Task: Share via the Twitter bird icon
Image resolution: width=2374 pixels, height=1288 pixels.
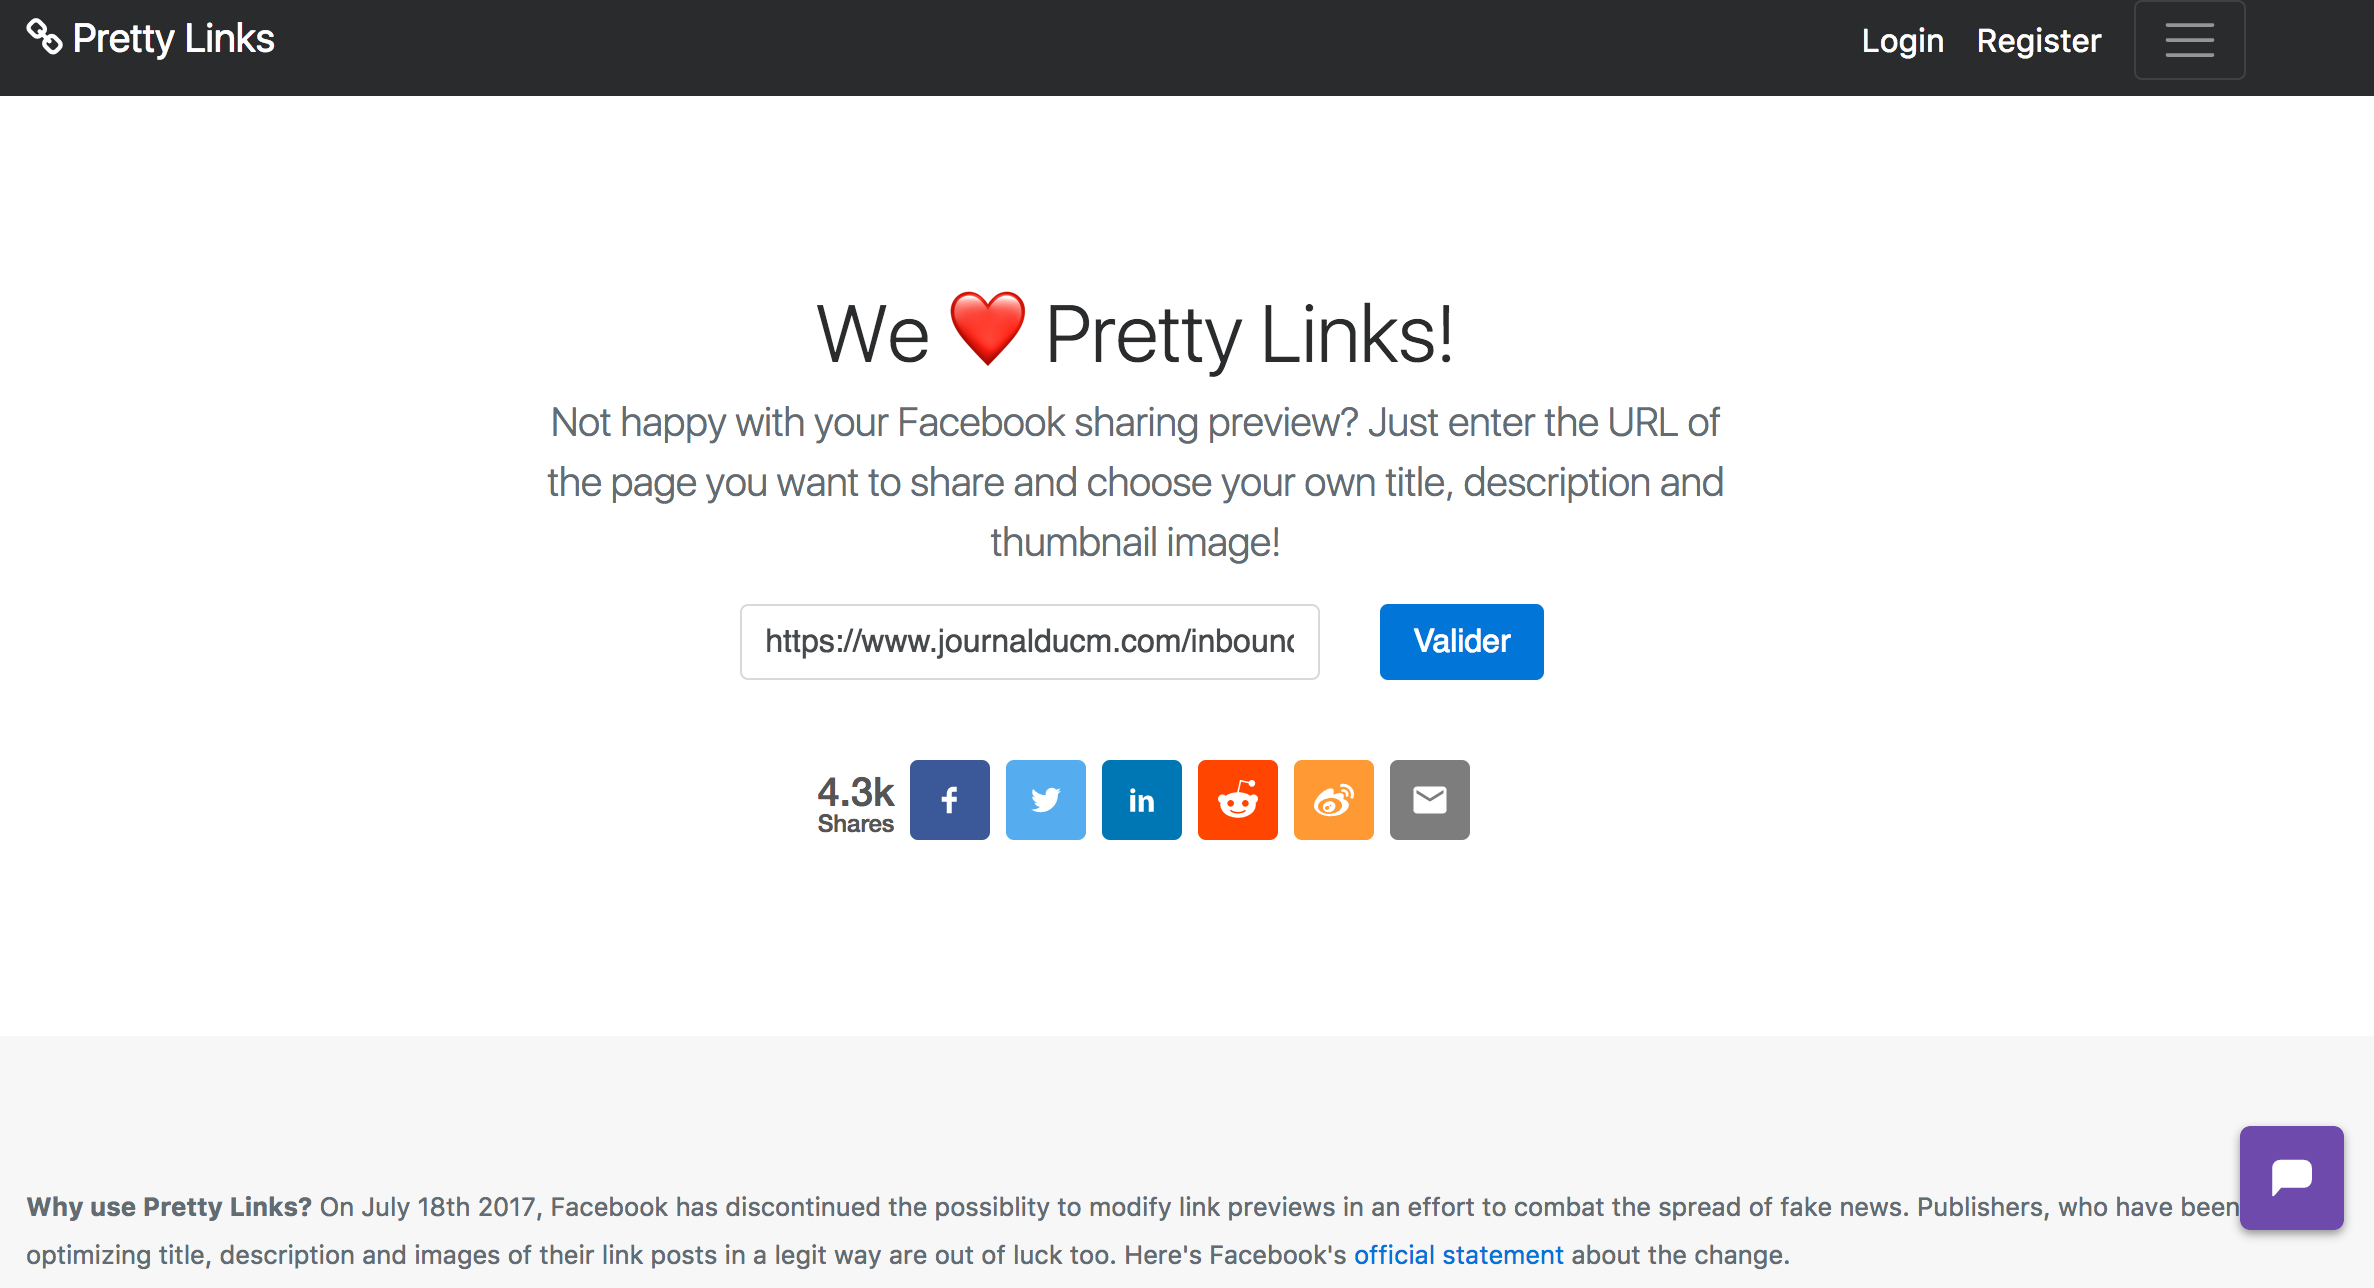Action: point(1045,799)
